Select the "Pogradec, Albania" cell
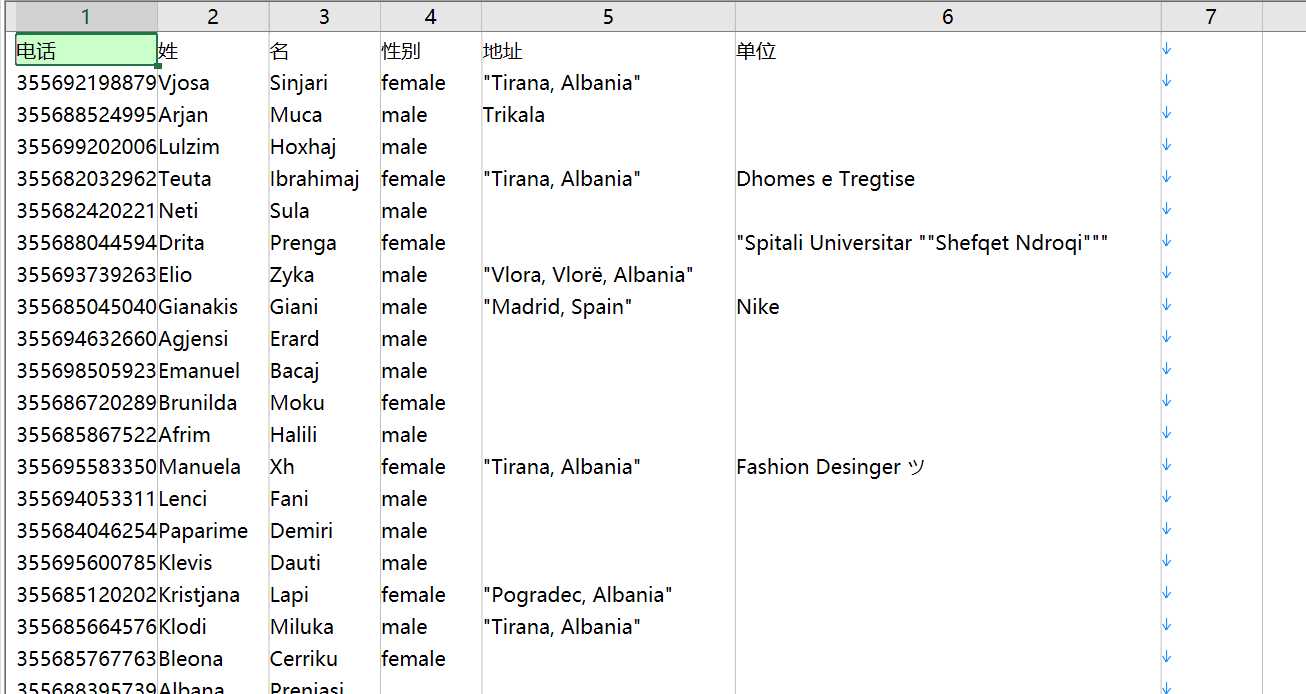 (x=608, y=595)
